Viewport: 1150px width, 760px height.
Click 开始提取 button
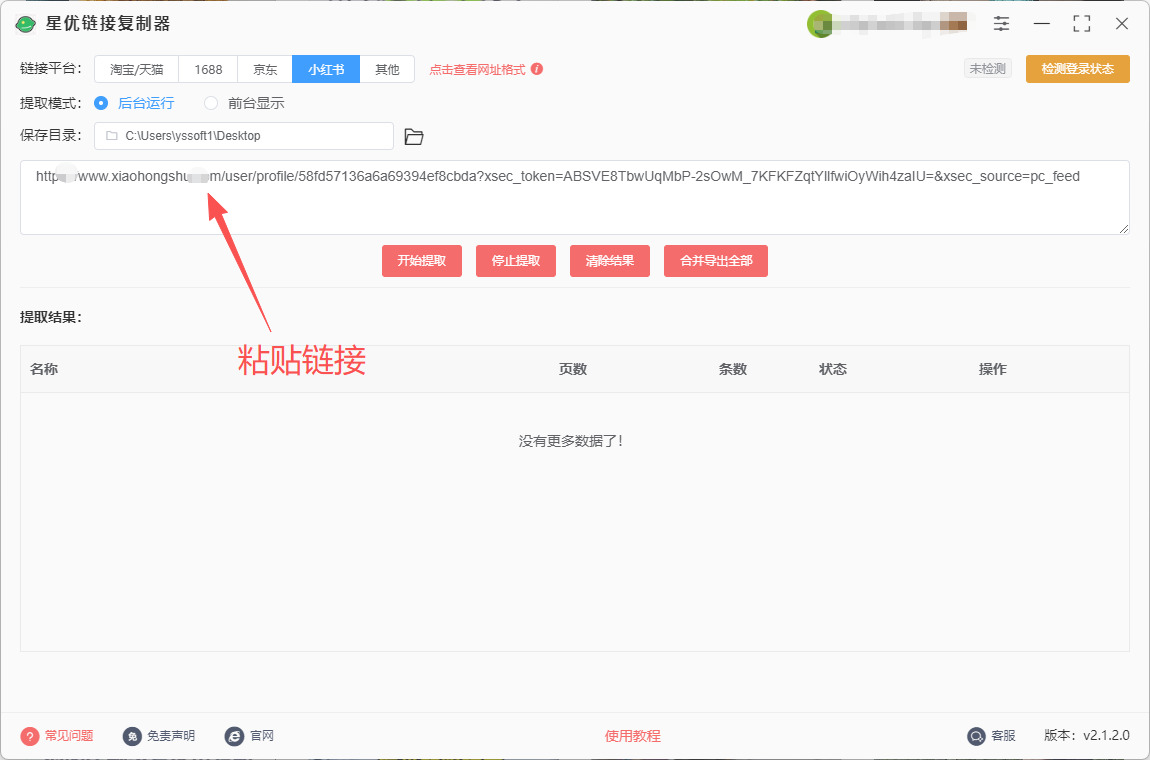(422, 261)
